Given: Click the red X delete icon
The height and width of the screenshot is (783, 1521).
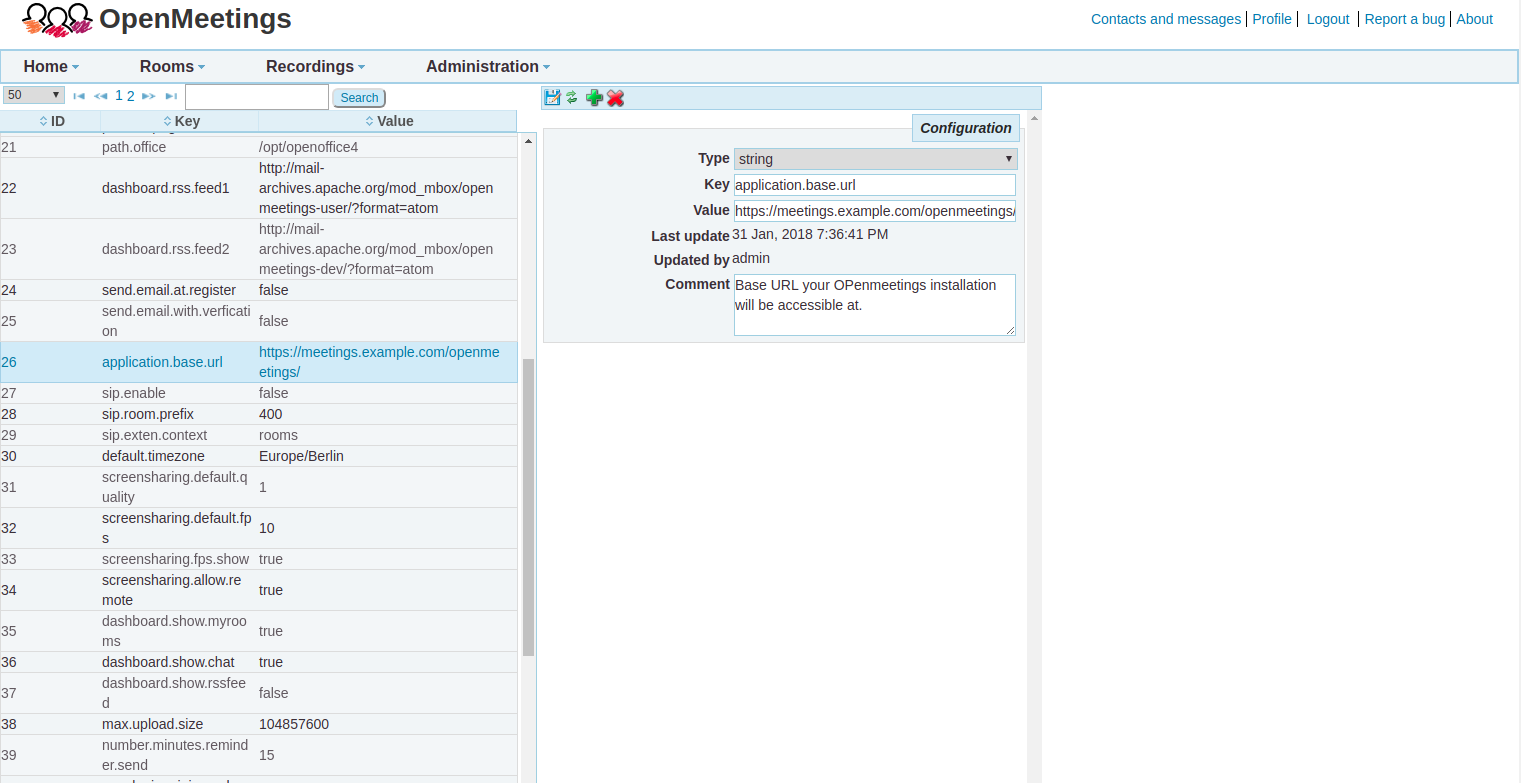Looking at the screenshot, I should click(x=615, y=97).
